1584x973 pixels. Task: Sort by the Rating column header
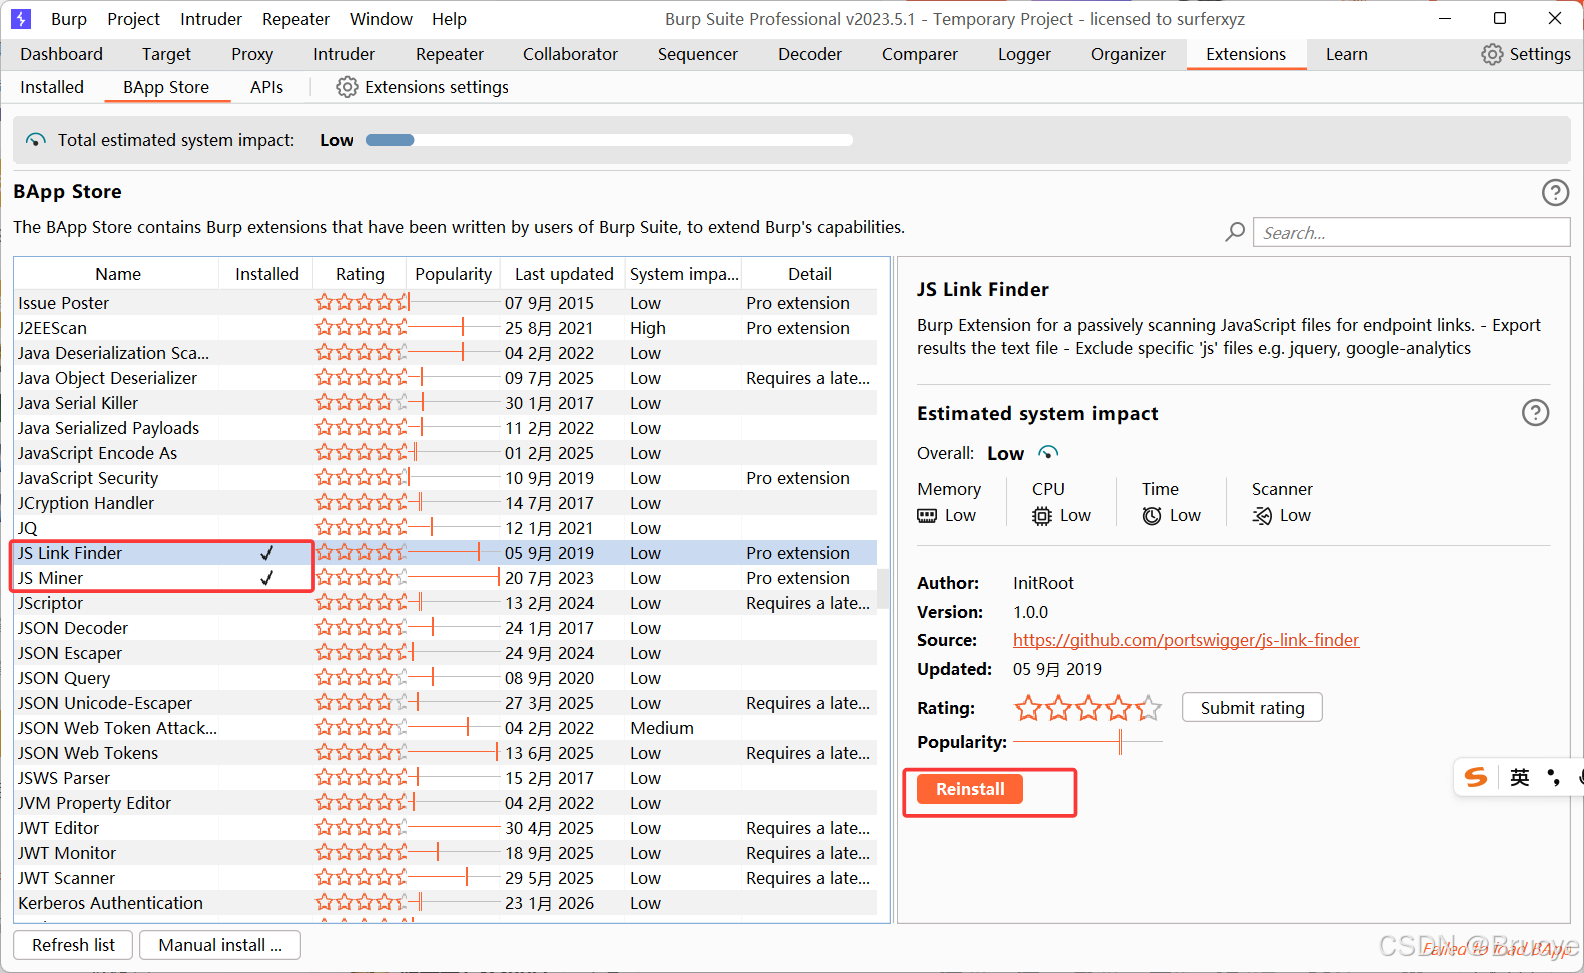coord(360,274)
